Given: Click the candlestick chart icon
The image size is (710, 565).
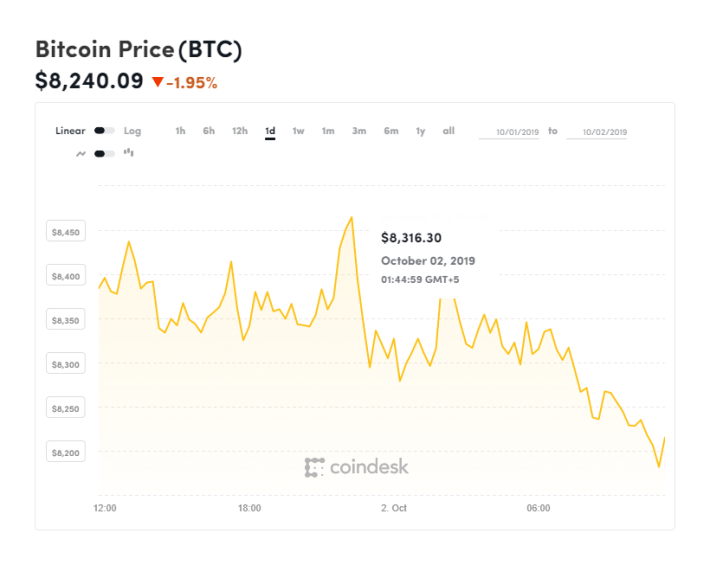Looking at the screenshot, I should pos(129,153).
